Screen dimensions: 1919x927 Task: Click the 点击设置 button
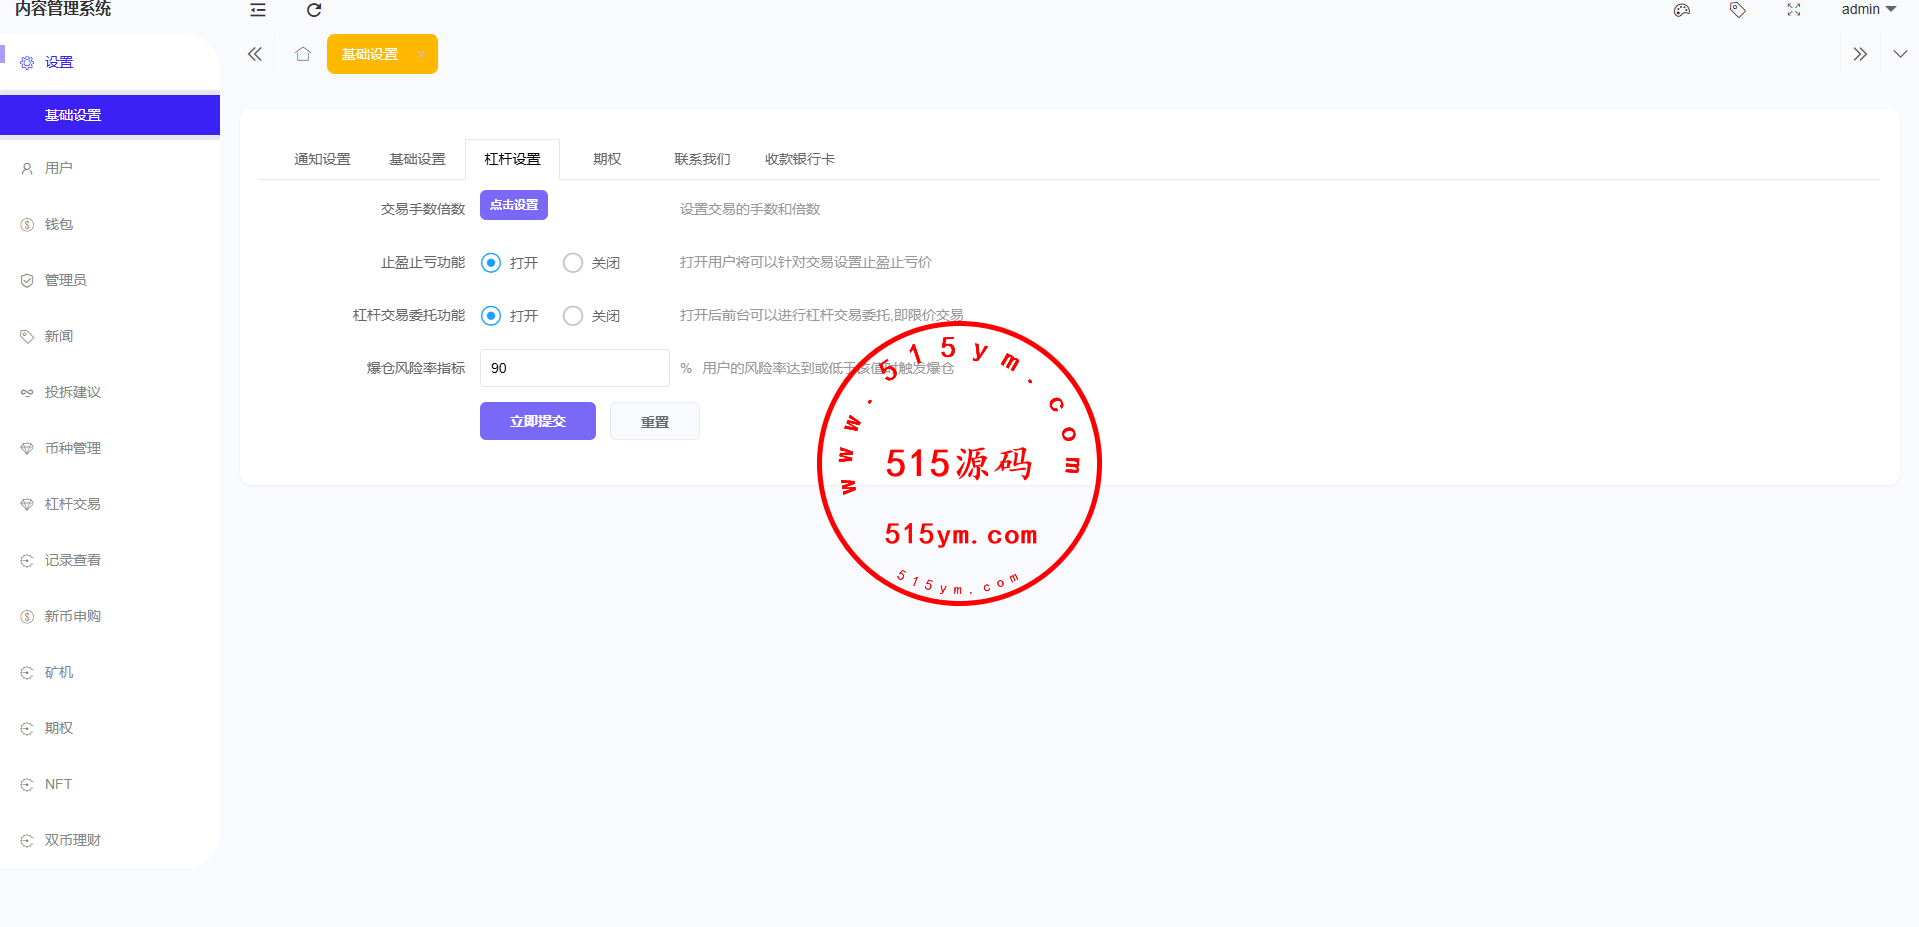click(514, 205)
